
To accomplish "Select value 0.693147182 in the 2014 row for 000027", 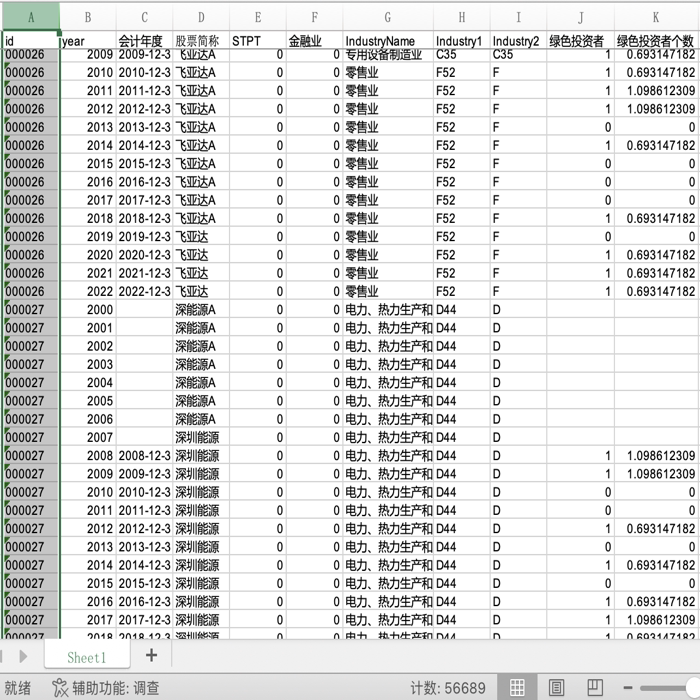I will click(x=655, y=565).
